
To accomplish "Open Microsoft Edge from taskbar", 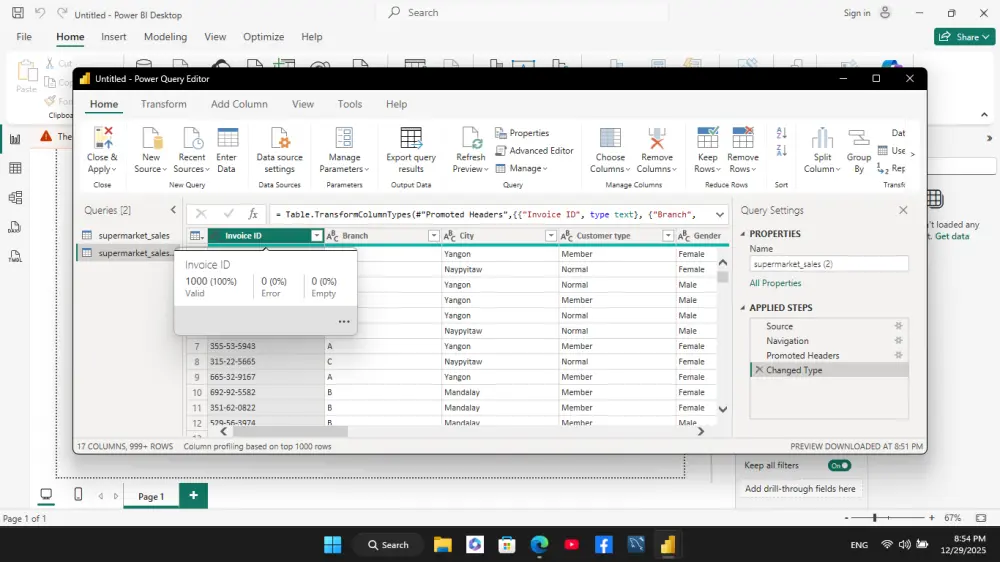I will 540,545.
